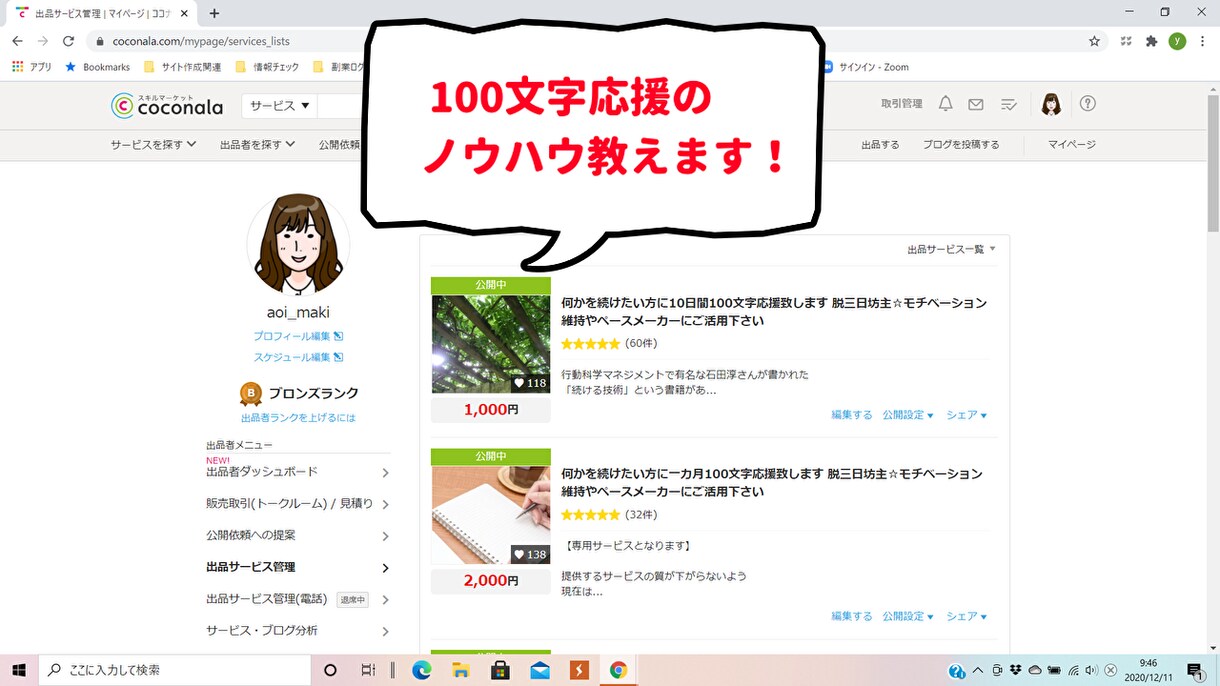Click favorites count heart 138
Viewport: 1220px width, 686px height.
coord(530,554)
